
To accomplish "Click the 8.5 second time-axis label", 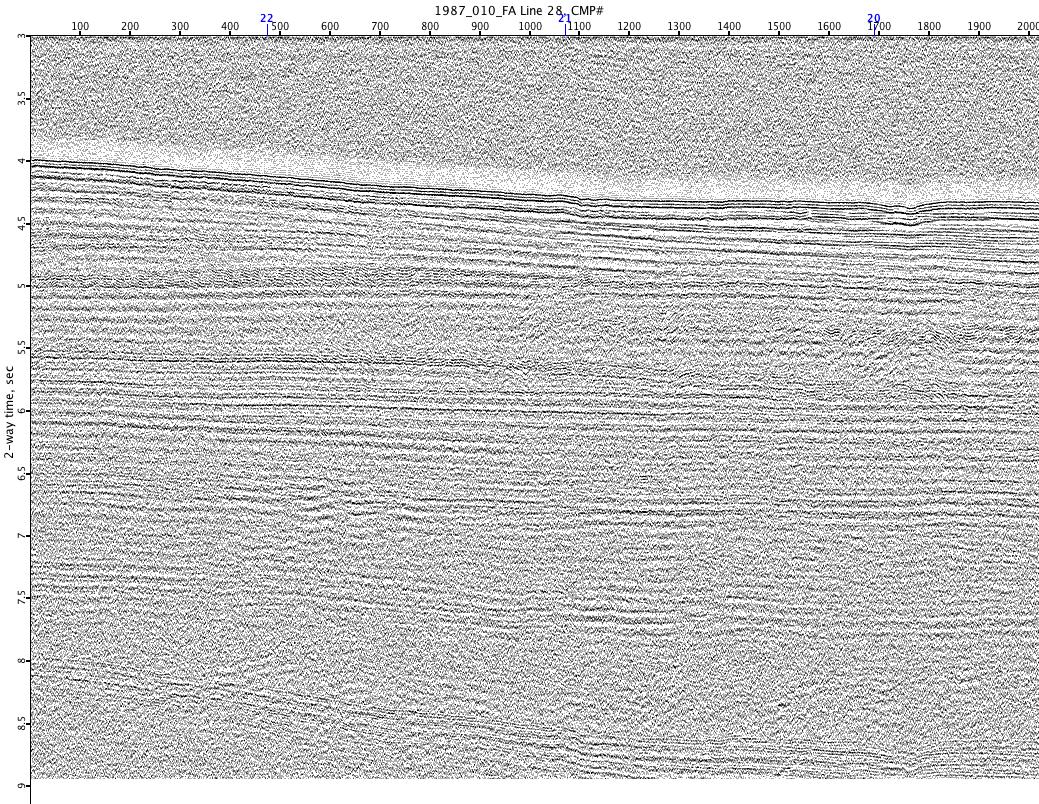I will pyautogui.click(x=22, y=723).
